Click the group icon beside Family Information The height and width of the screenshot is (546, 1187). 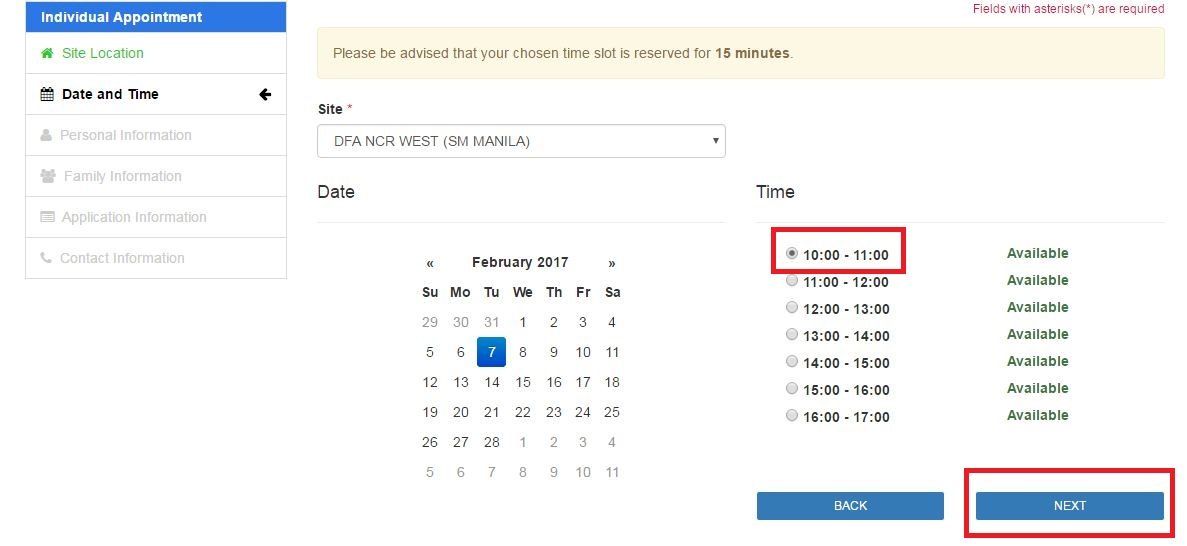(48, 176)
